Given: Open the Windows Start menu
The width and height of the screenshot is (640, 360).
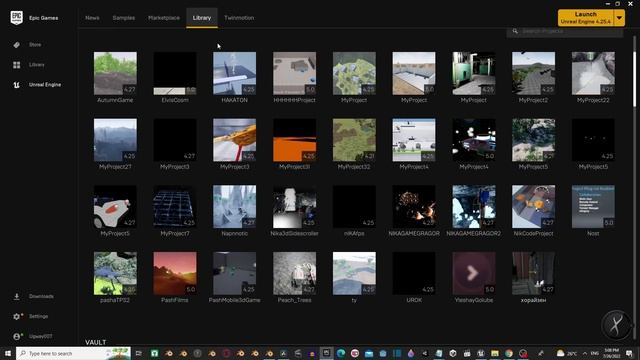Looking at the screenshot, I should [7, 353].
